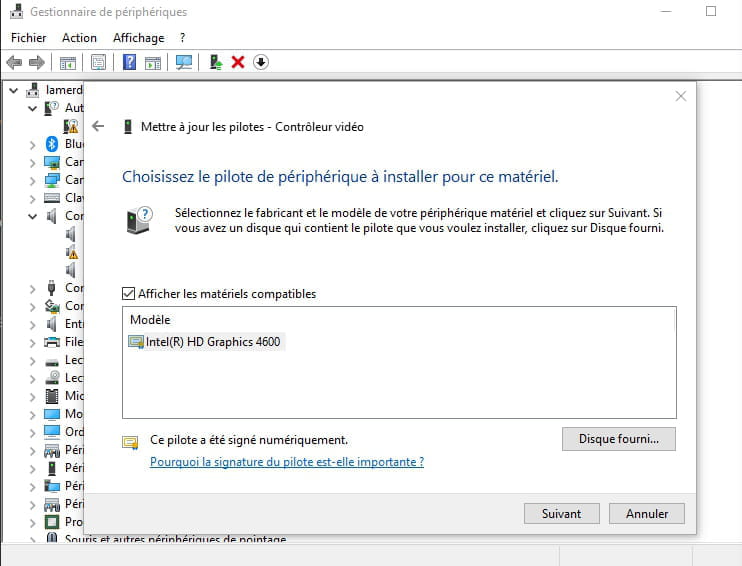Click the keyboard category icon
Image resolution: width=742 pixels, height=566 pixels.
(x=52, y=198)
